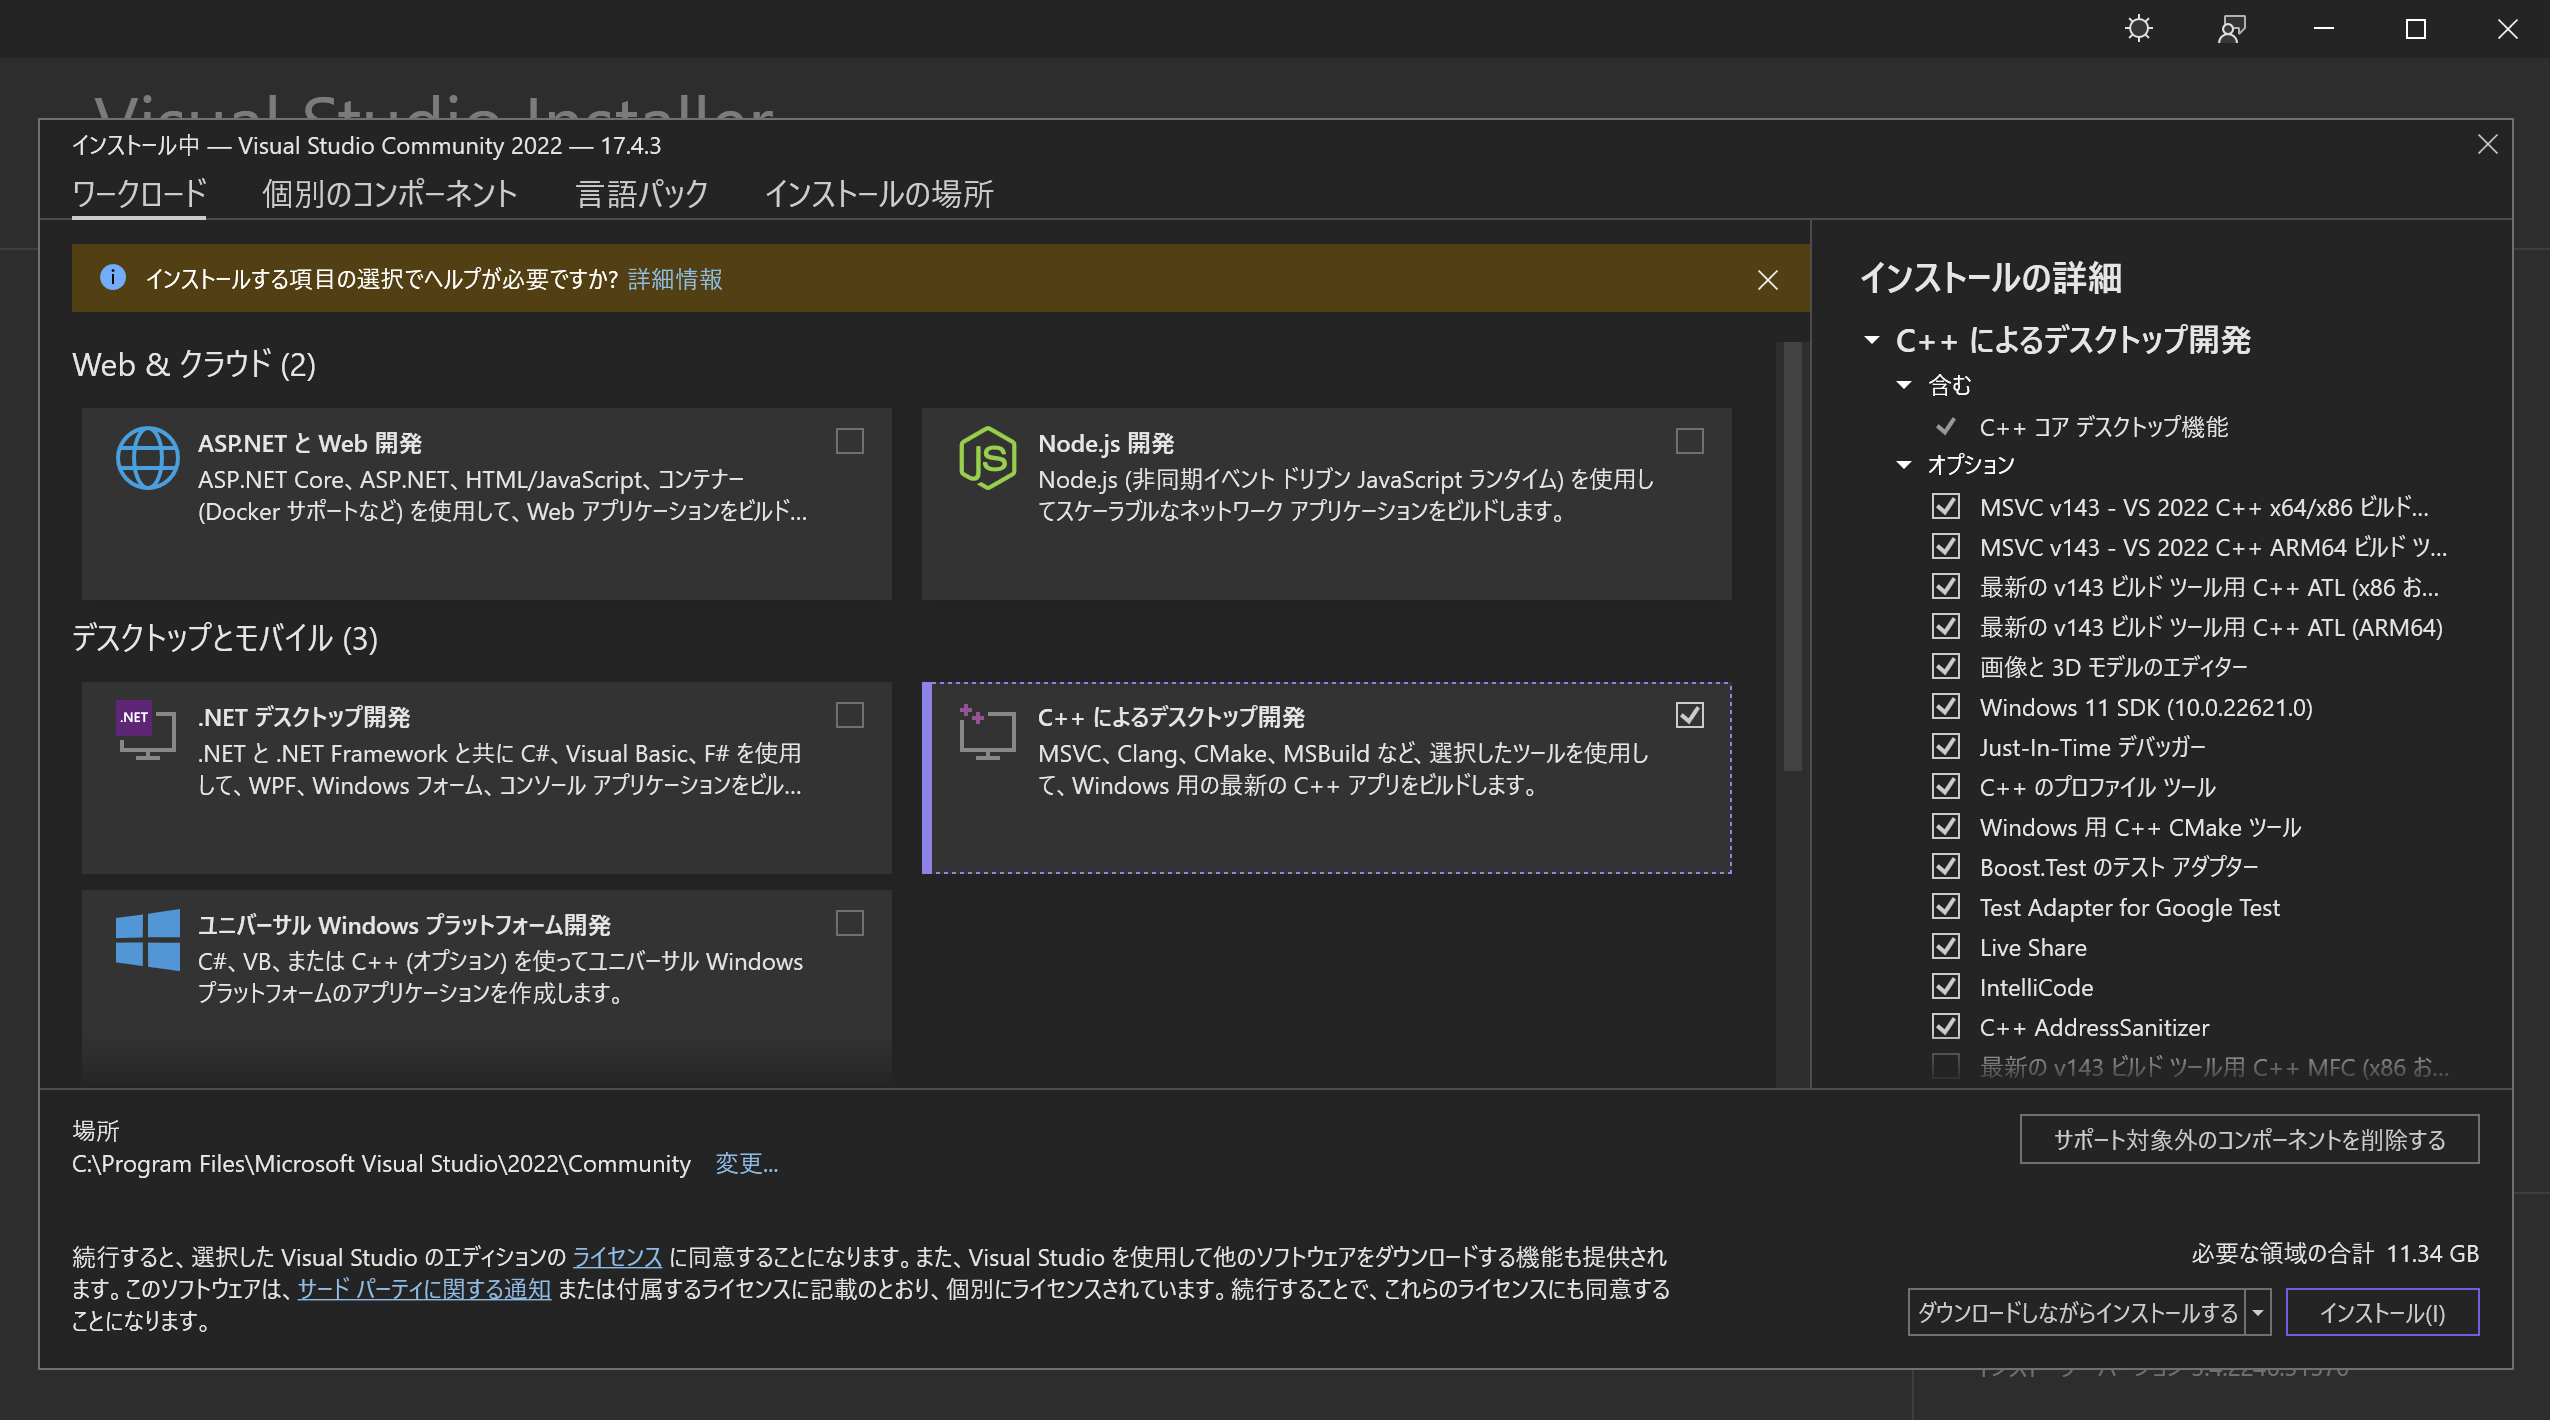Switch to 個別のコンポーネント tab

(x=390, y=193)
